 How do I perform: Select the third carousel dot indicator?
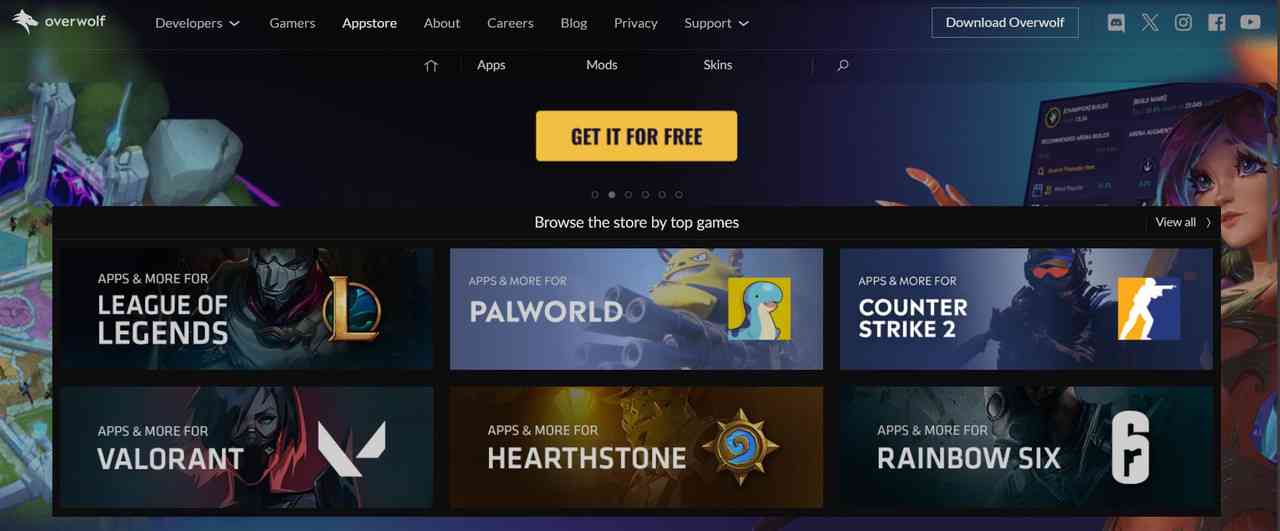tap(628, 195)
